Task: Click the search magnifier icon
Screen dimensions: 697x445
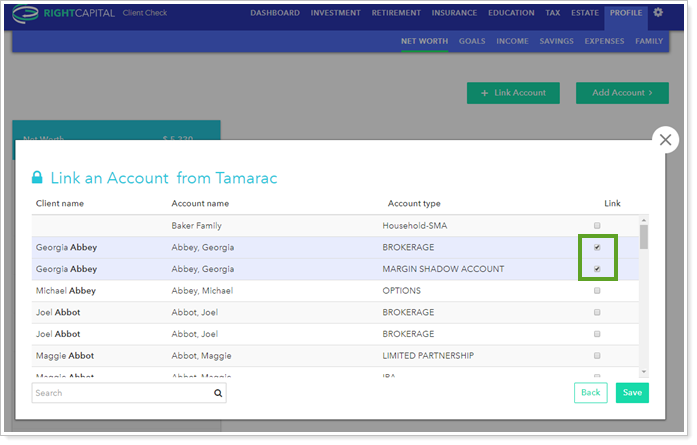Action: (x=217, y=393)
